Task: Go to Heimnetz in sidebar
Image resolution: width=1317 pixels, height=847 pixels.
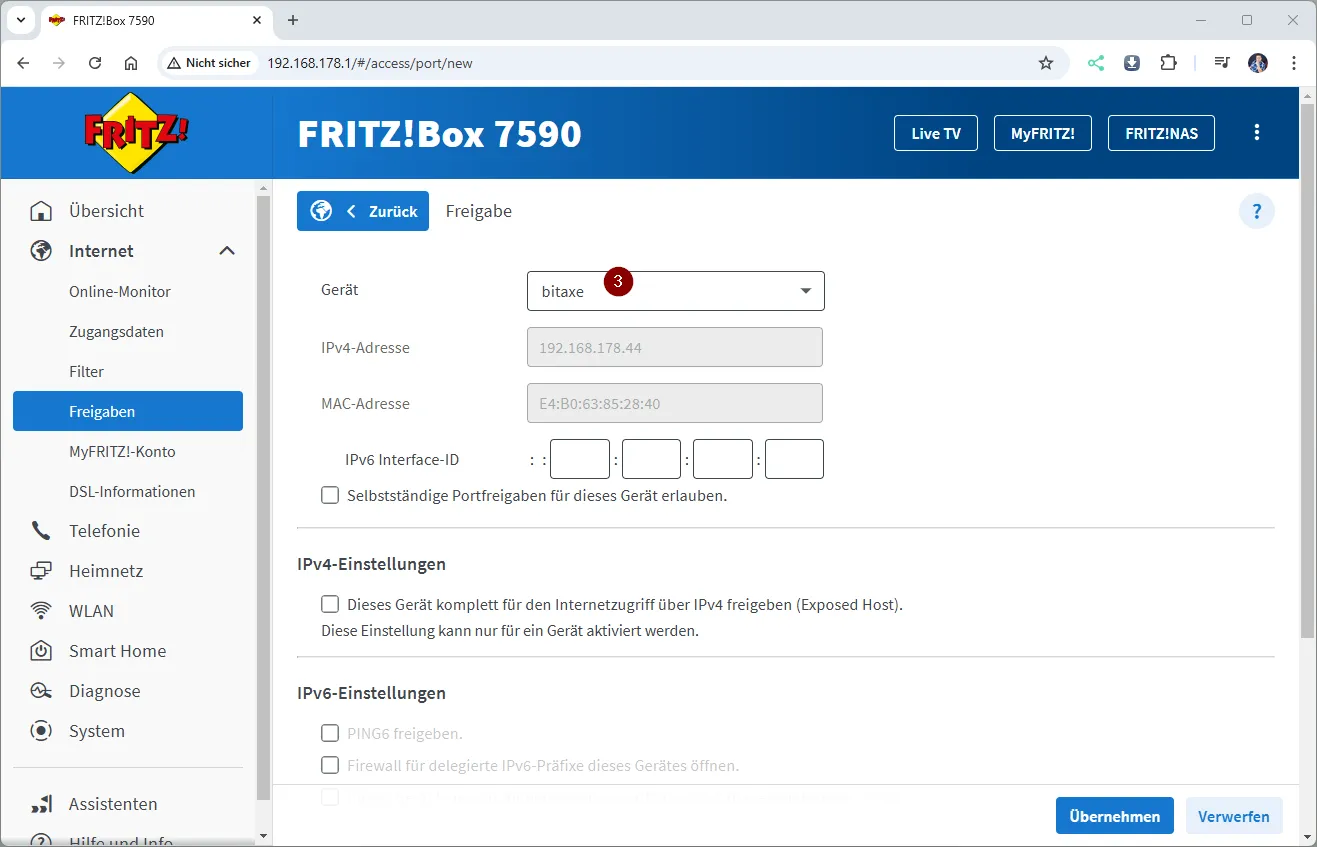Action: [106, 571]
